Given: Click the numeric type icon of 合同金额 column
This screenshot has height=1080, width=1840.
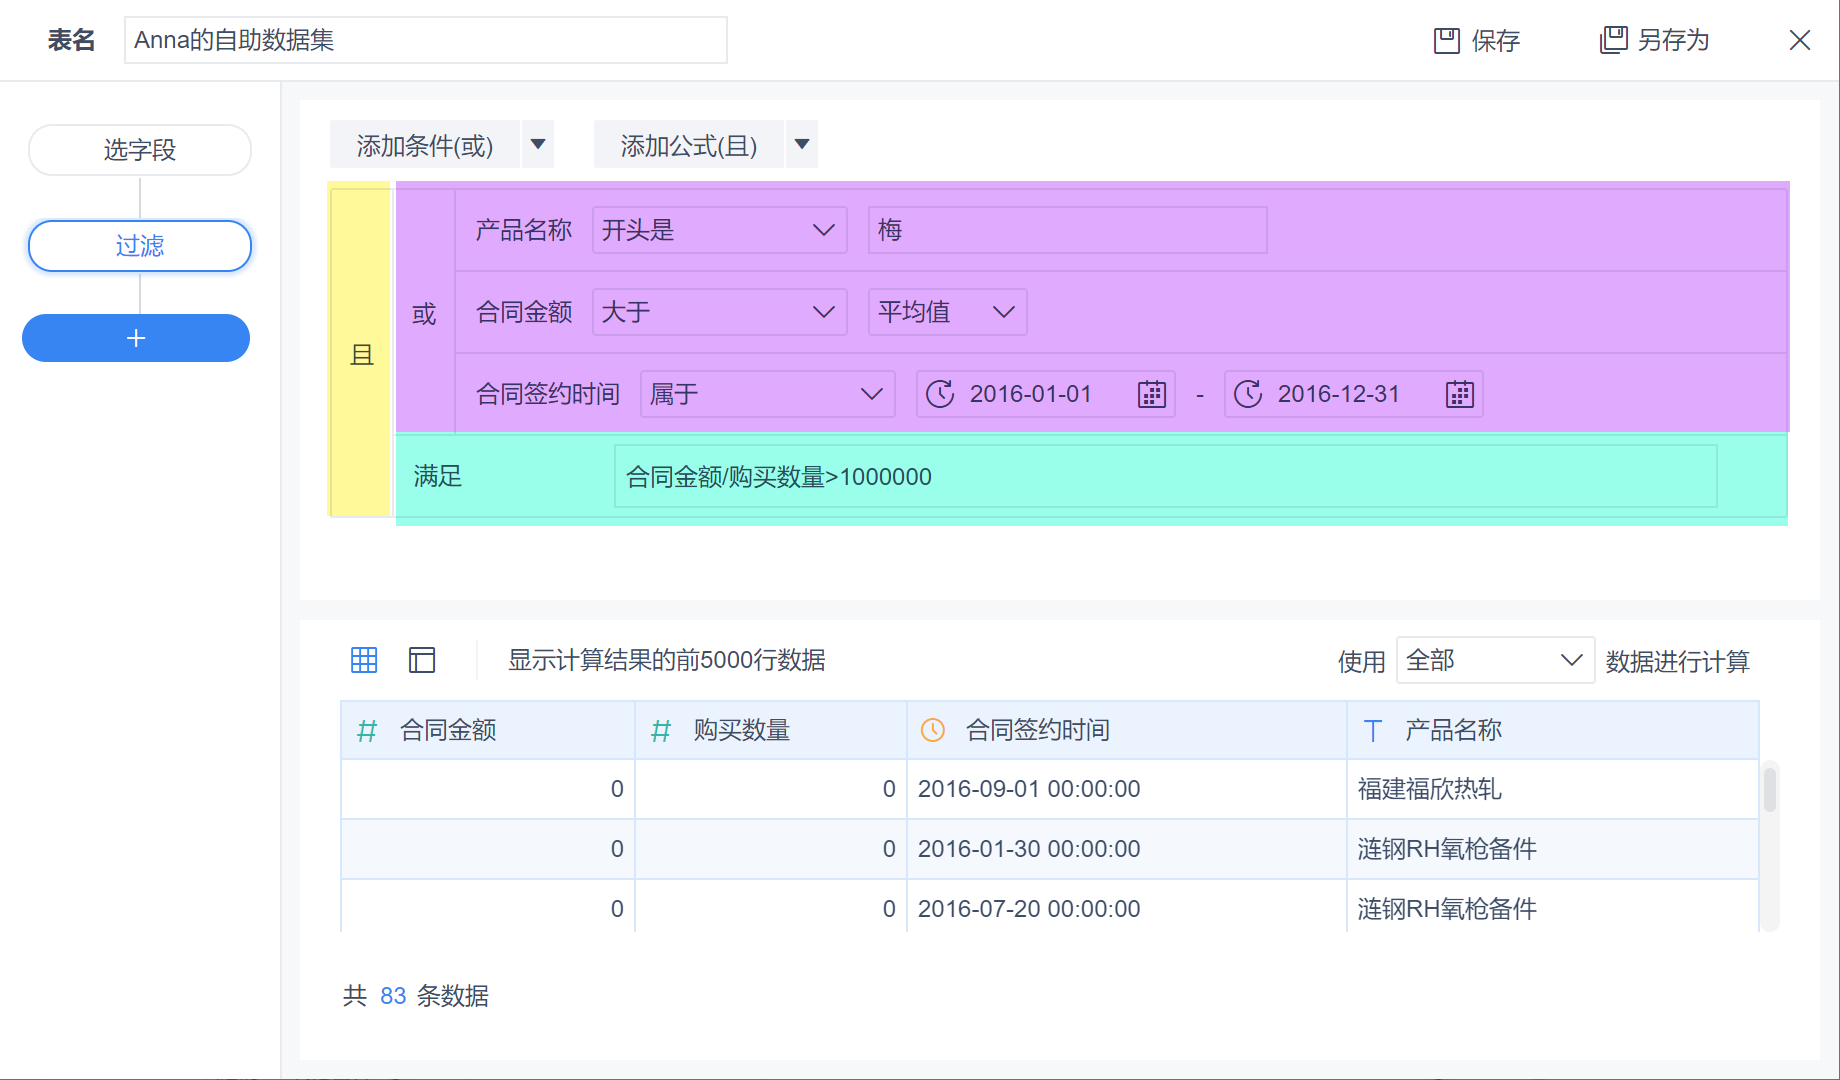Looking at the screenshot, I should [x=367, y=731].
